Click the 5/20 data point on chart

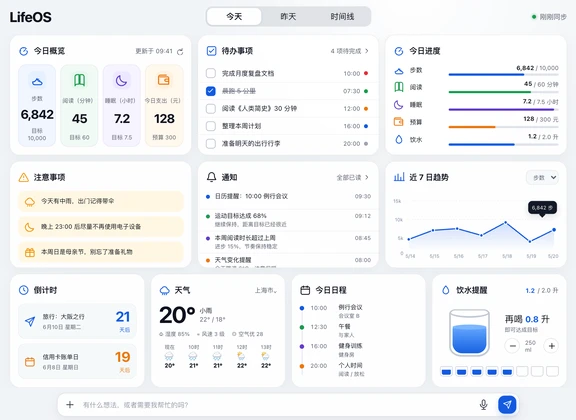[554, 230]
